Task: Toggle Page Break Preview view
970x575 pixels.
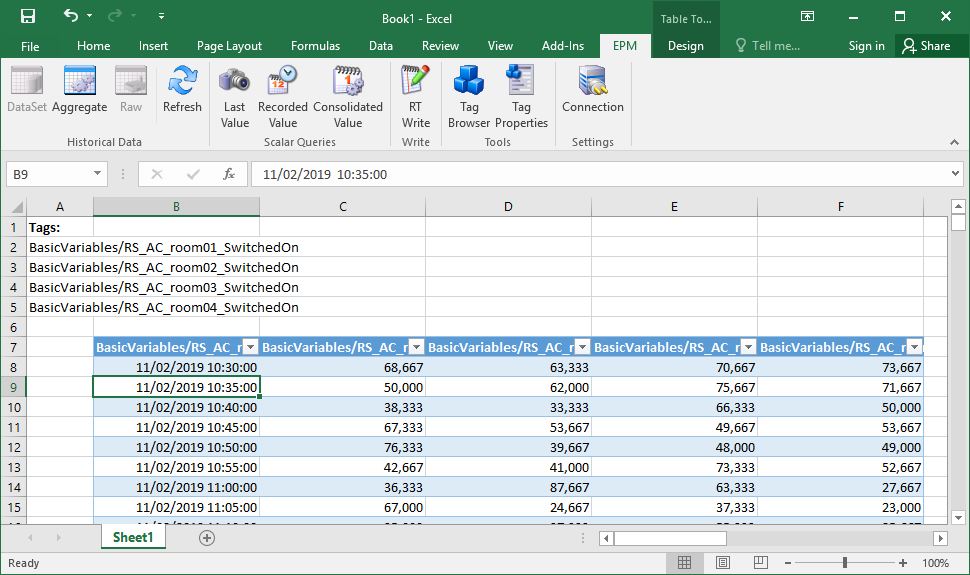Action: pyautogui.click(x=760, y=563)
